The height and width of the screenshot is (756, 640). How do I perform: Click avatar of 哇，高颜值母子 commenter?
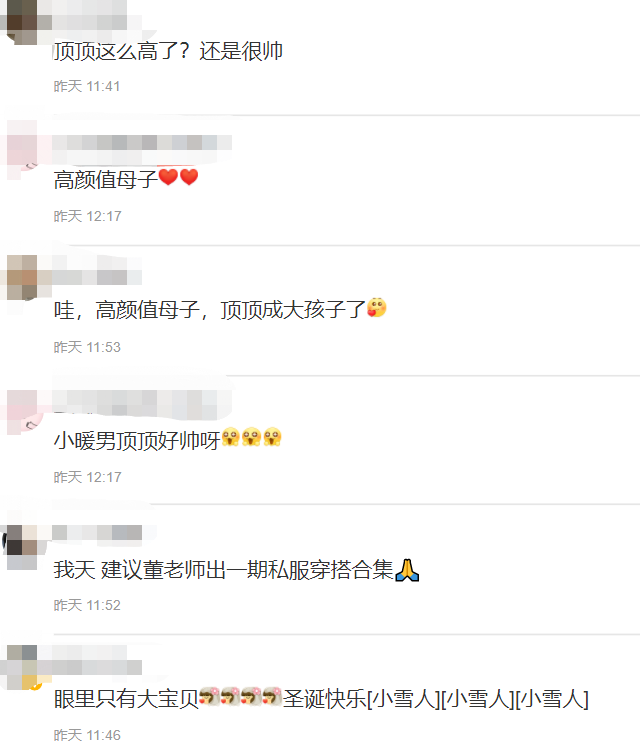22,278
